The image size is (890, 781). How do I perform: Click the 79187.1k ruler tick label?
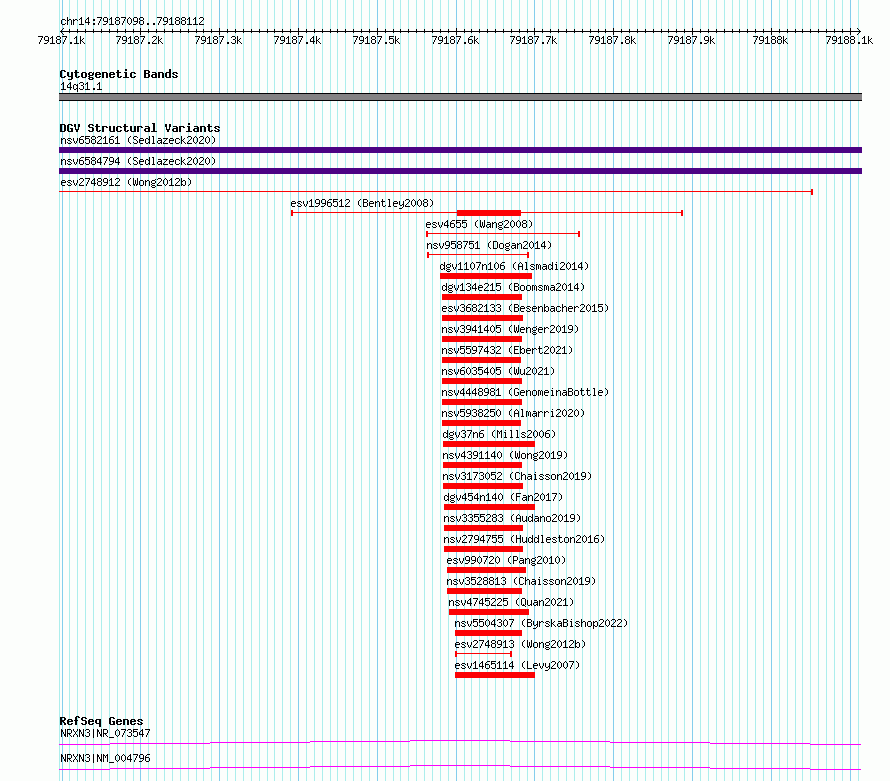click(x=61, y=40)
